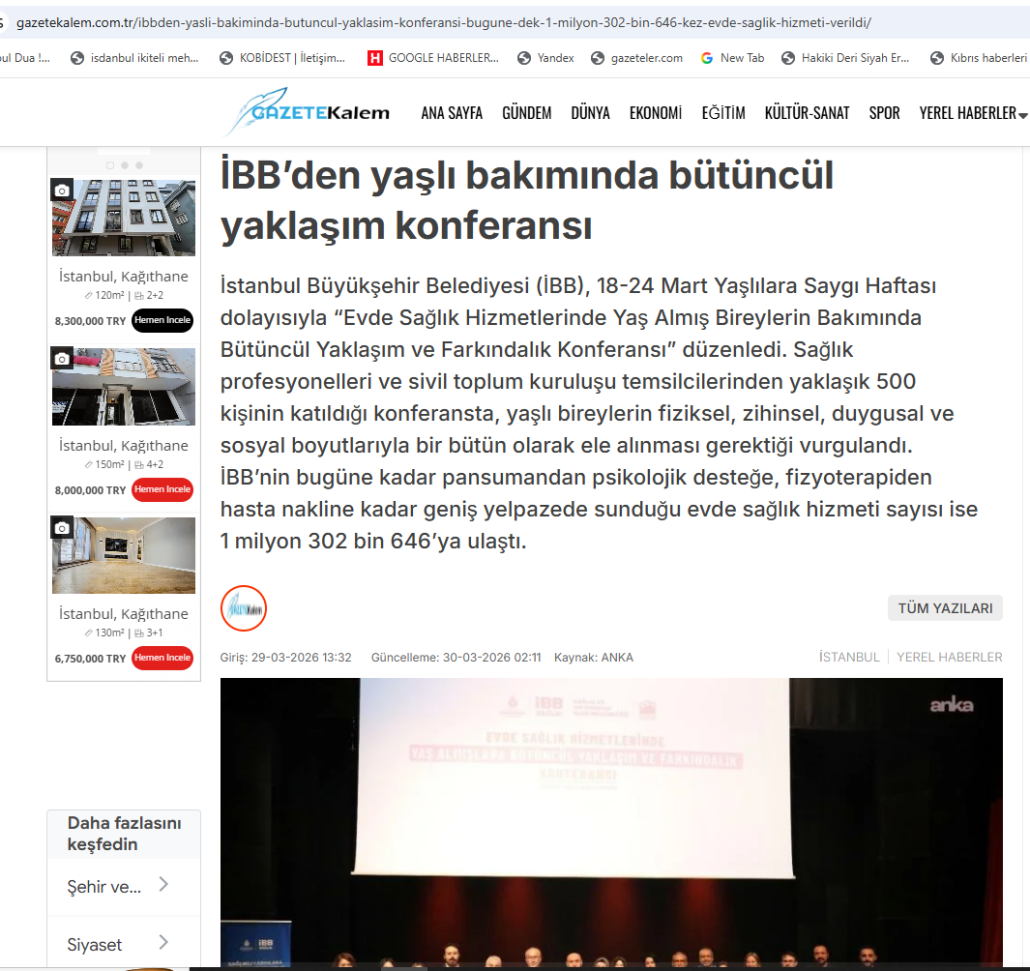1030x971 pixels.
Task: Open the KÜLTÜR-SANAT menu item
Action: (x=806, y=113)
